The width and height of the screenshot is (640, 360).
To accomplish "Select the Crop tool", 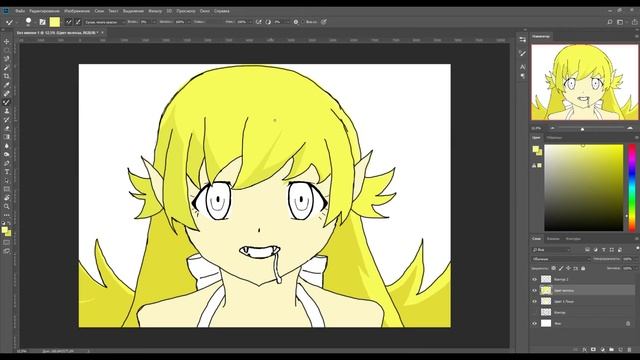I will (x=7, y=76).
